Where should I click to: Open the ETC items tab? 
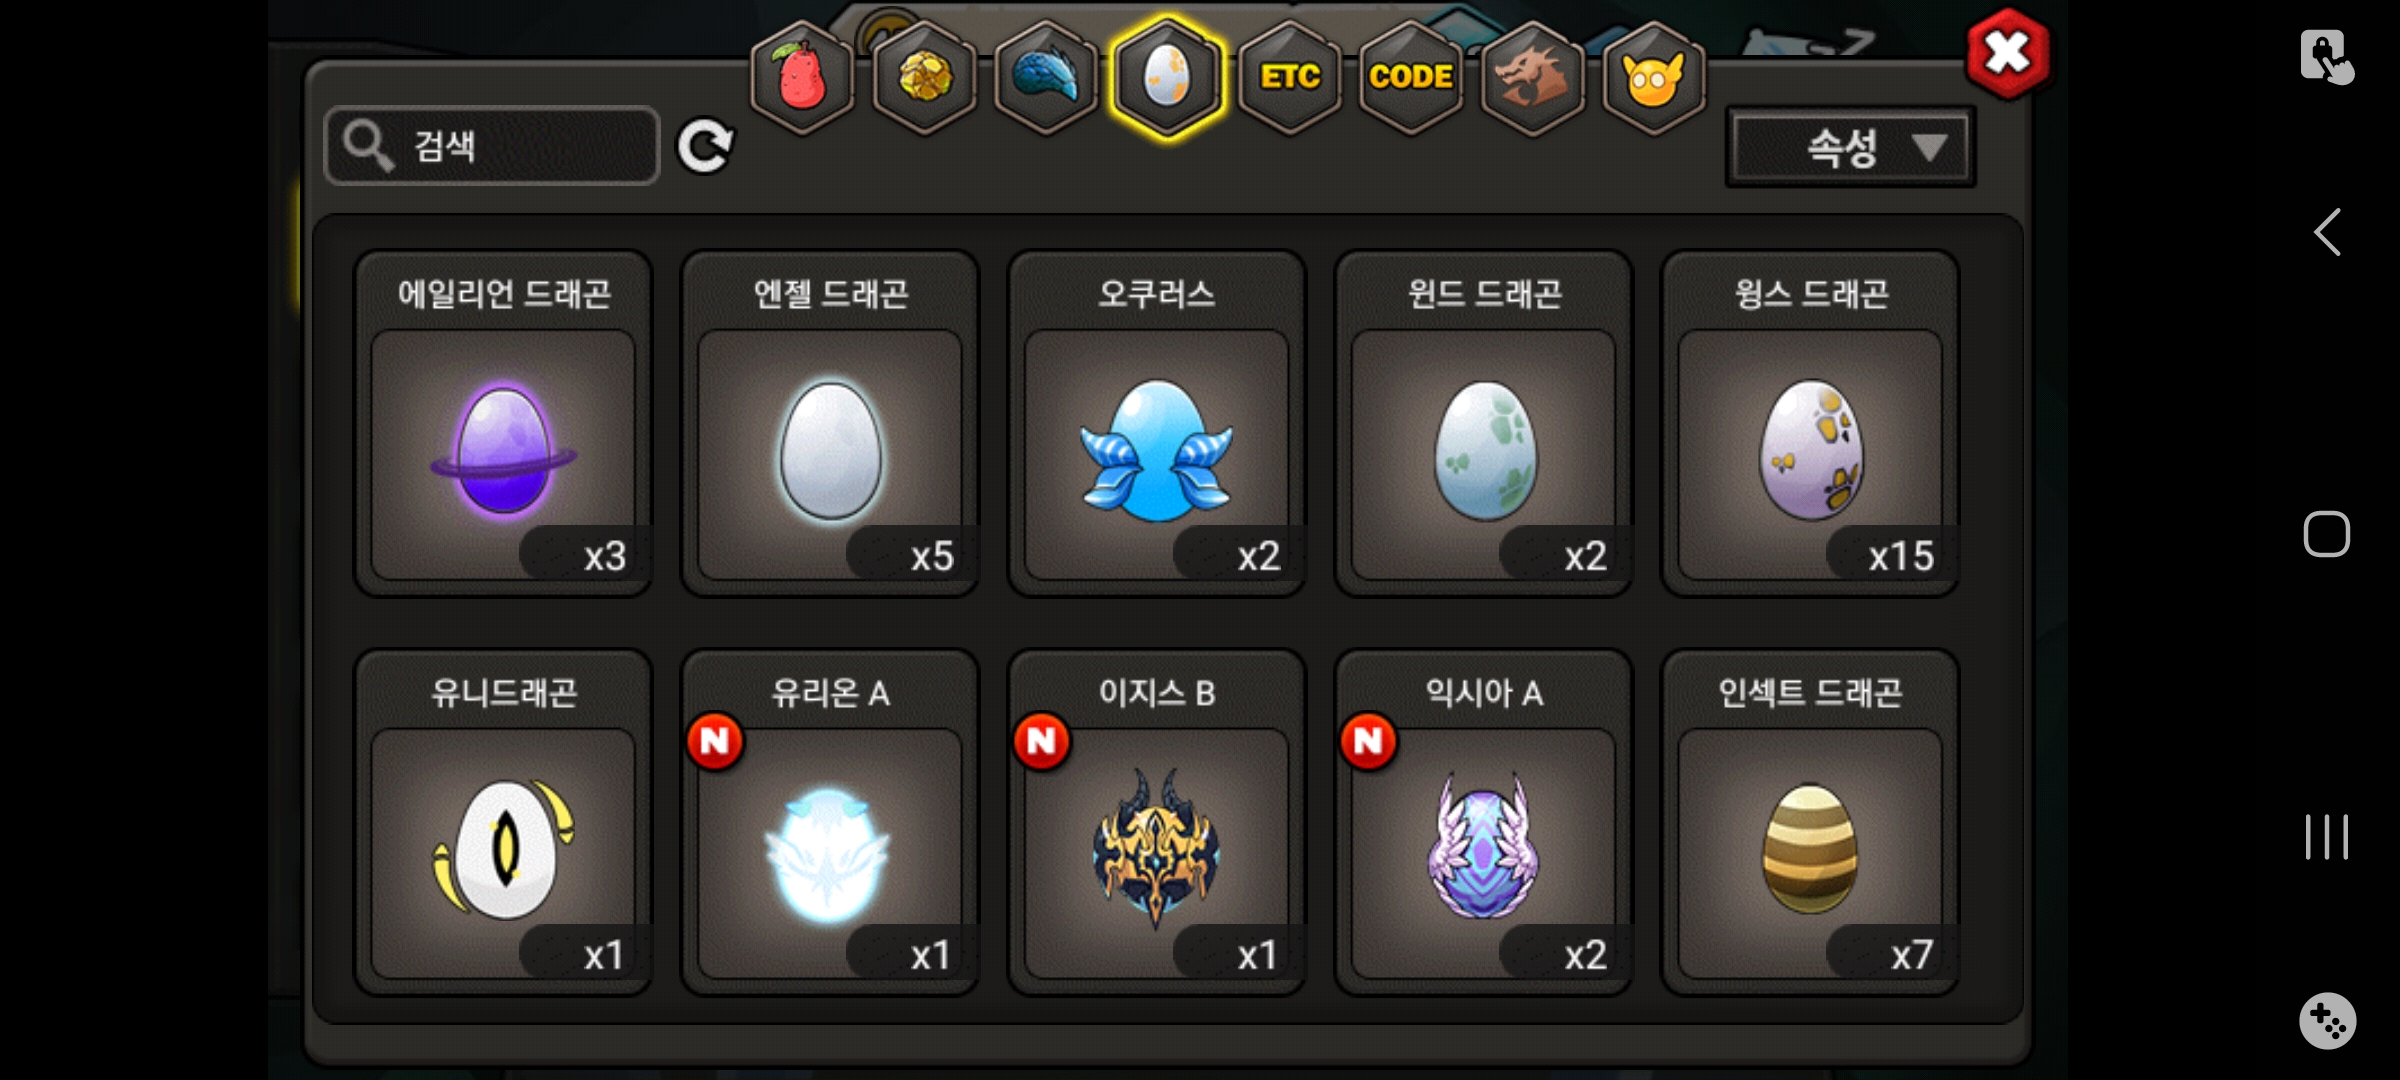pyautogui.click(x=1290, y=77)
